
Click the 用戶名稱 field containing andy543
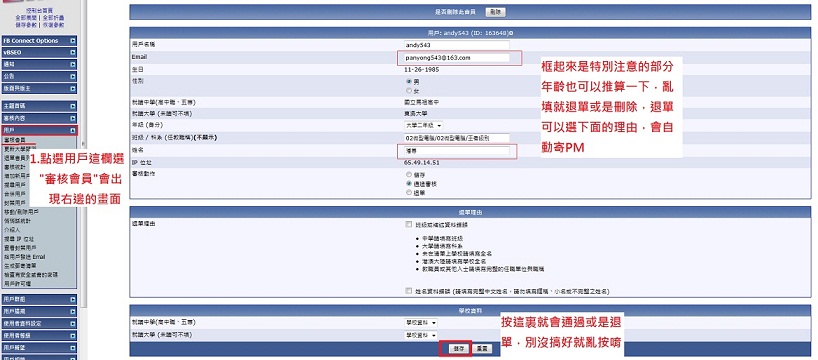click(457, 45)
